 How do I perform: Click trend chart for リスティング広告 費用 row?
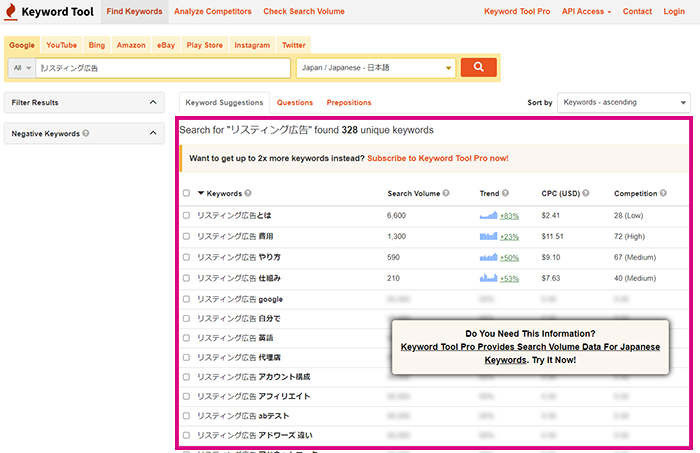point(488,237)
